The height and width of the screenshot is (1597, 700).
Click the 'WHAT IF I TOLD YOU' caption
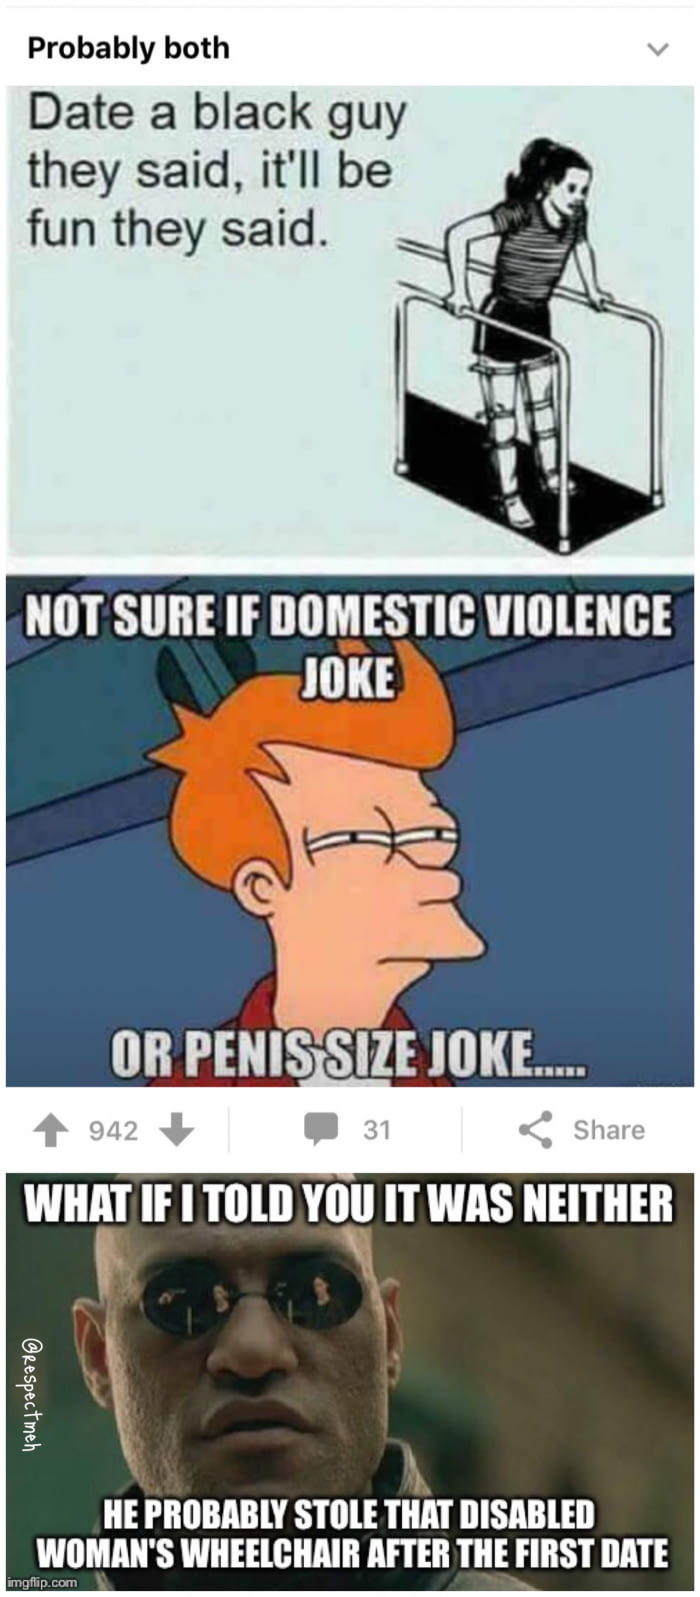pos(349,1204)
